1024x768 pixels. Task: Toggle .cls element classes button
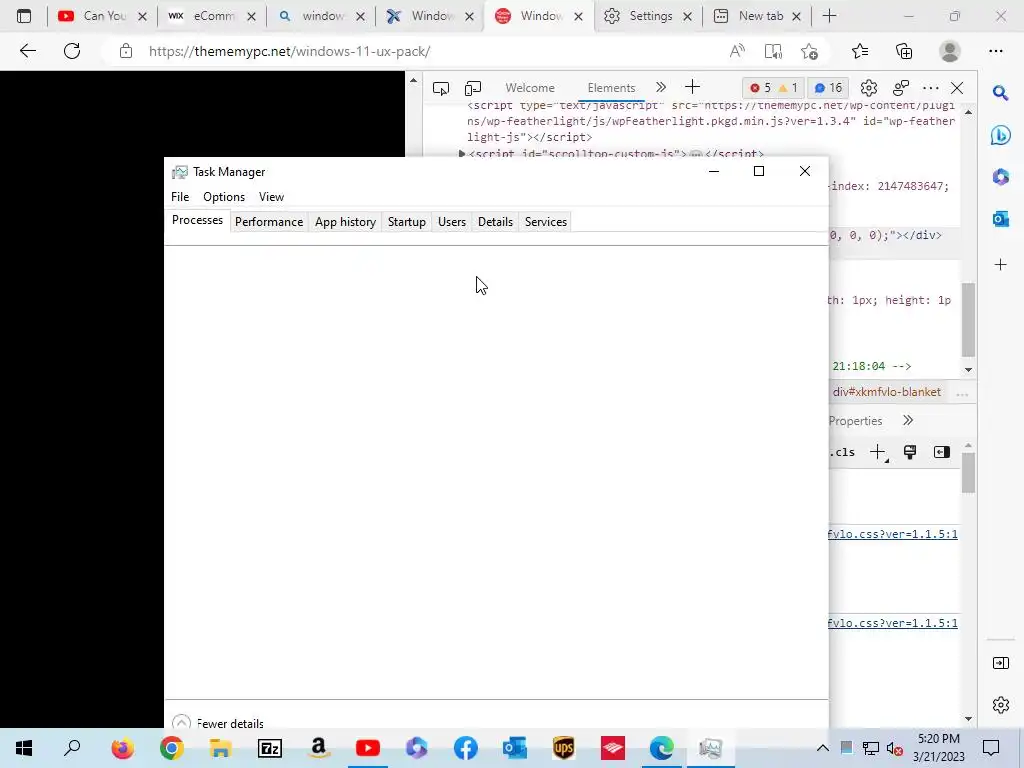[x=843, y=452]
